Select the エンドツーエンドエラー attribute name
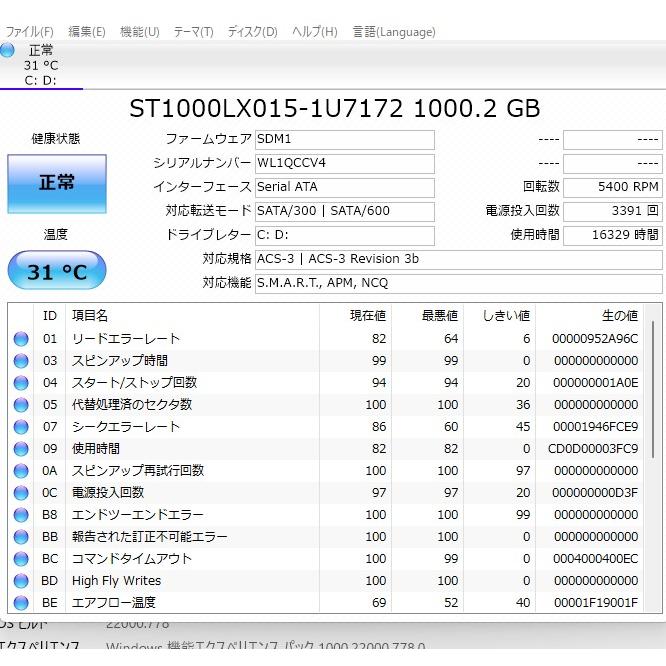666x666 pixels. [138, 515]
